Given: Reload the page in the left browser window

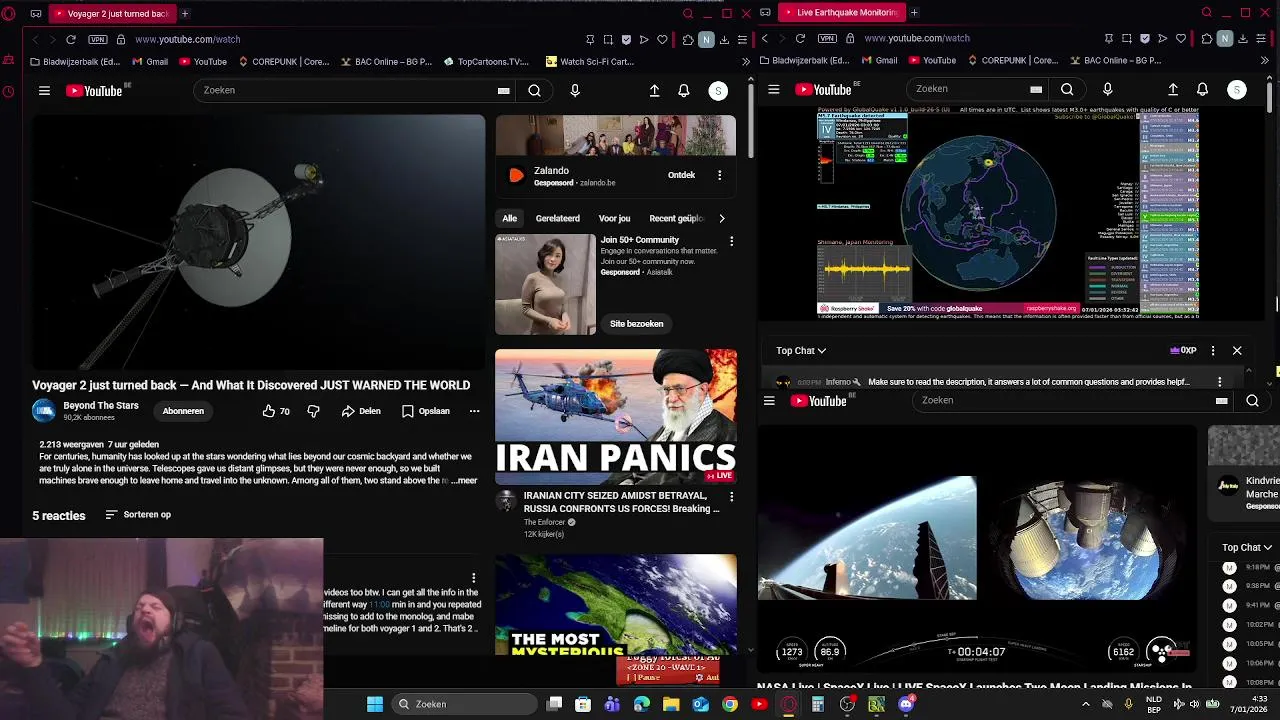Looking at the screenshot, I should click(71, 39).
